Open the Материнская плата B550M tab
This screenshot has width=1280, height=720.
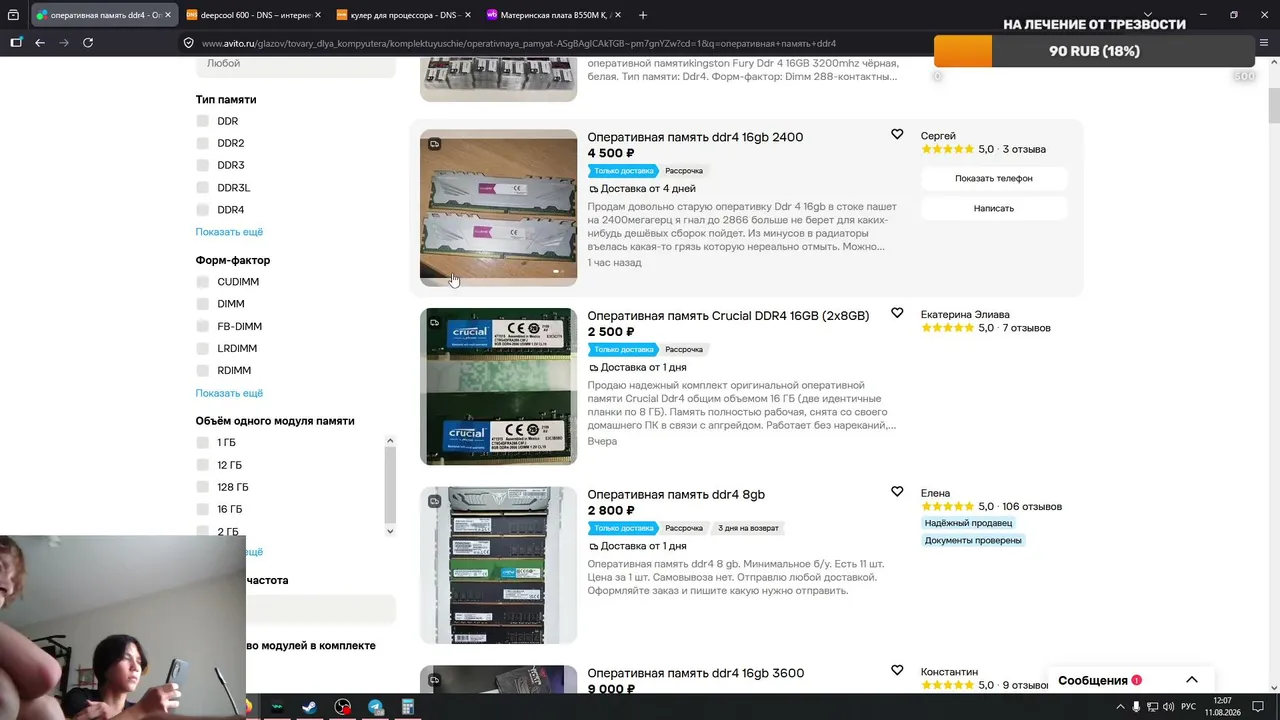pyautogui.click(x=548, y=15)
